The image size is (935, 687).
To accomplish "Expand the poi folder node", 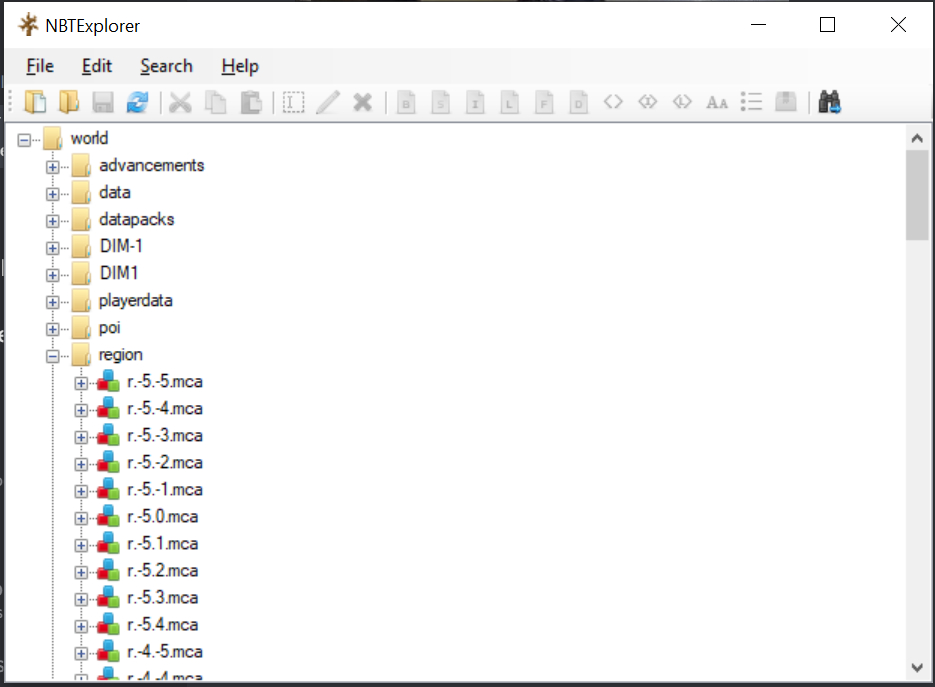I will click(52, 329).
